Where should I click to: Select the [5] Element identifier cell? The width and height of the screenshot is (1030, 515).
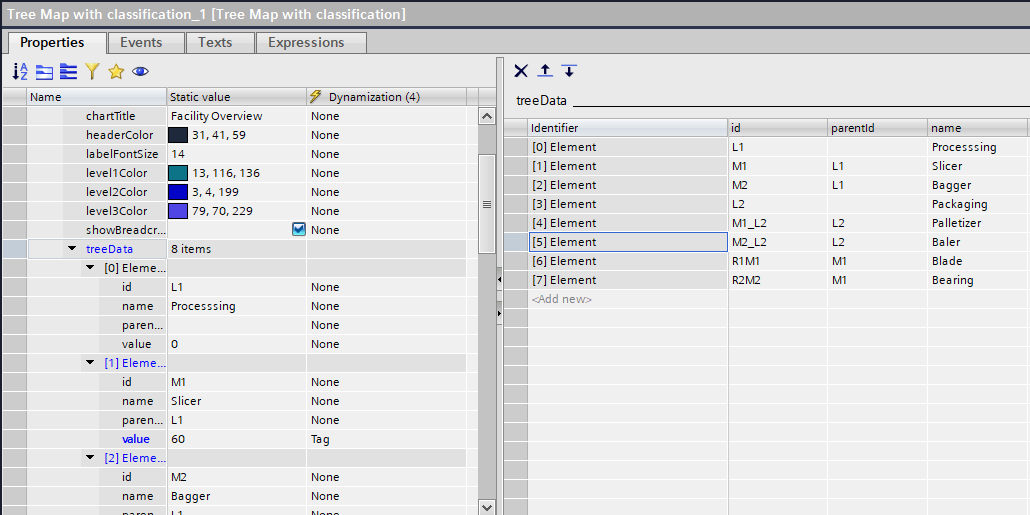[628, 242]
